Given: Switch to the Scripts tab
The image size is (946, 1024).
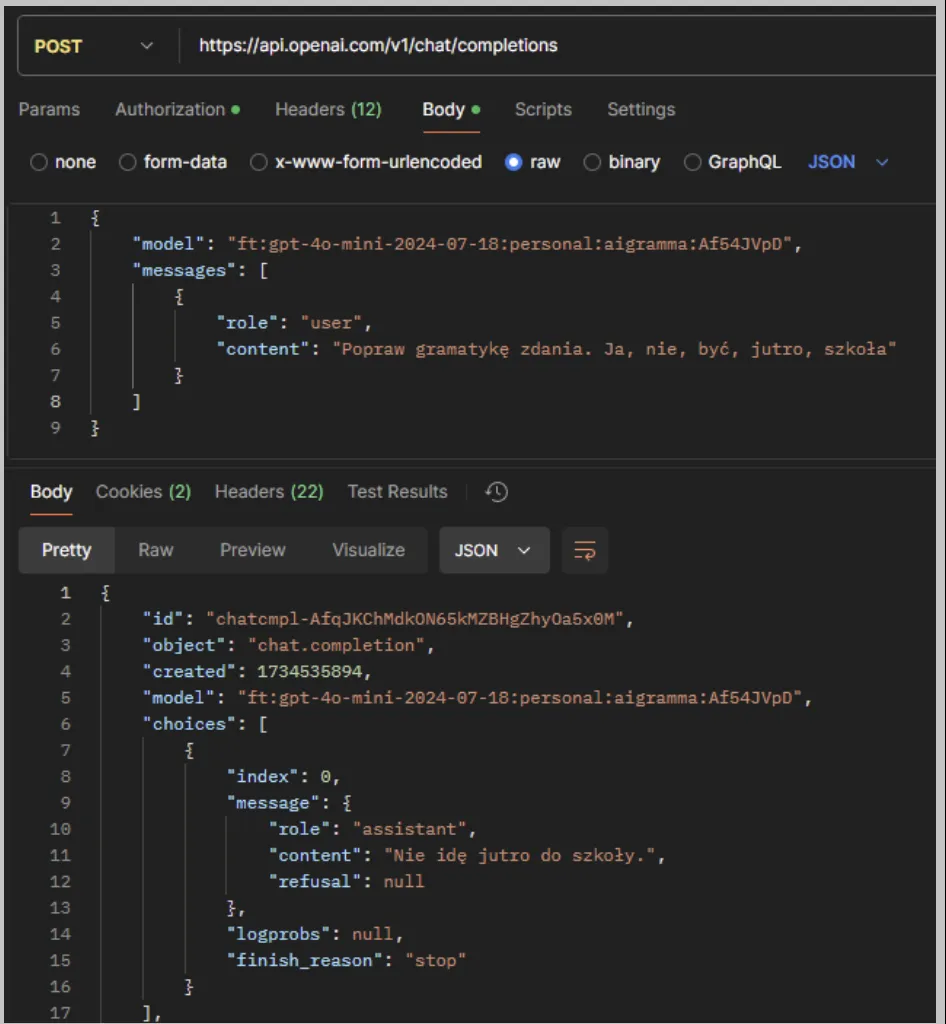Looking at the screenshot, I should pyautogui.click(x=543, y=110).
